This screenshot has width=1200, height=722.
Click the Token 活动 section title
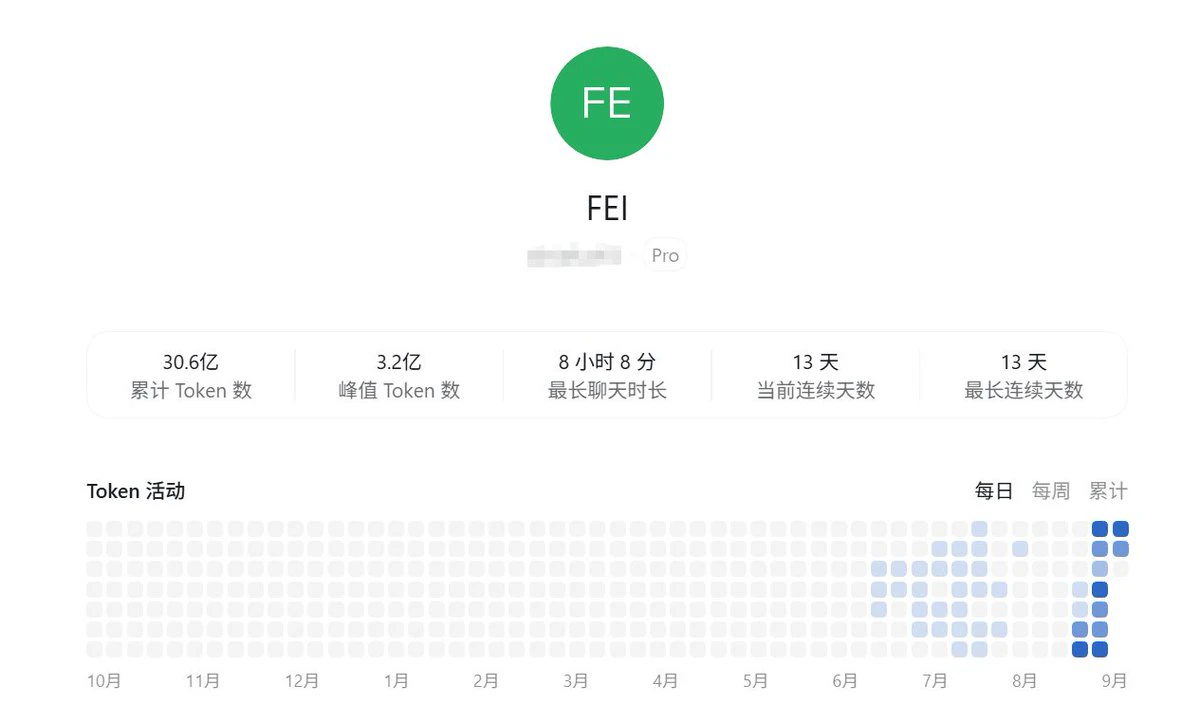pos(136,491)
